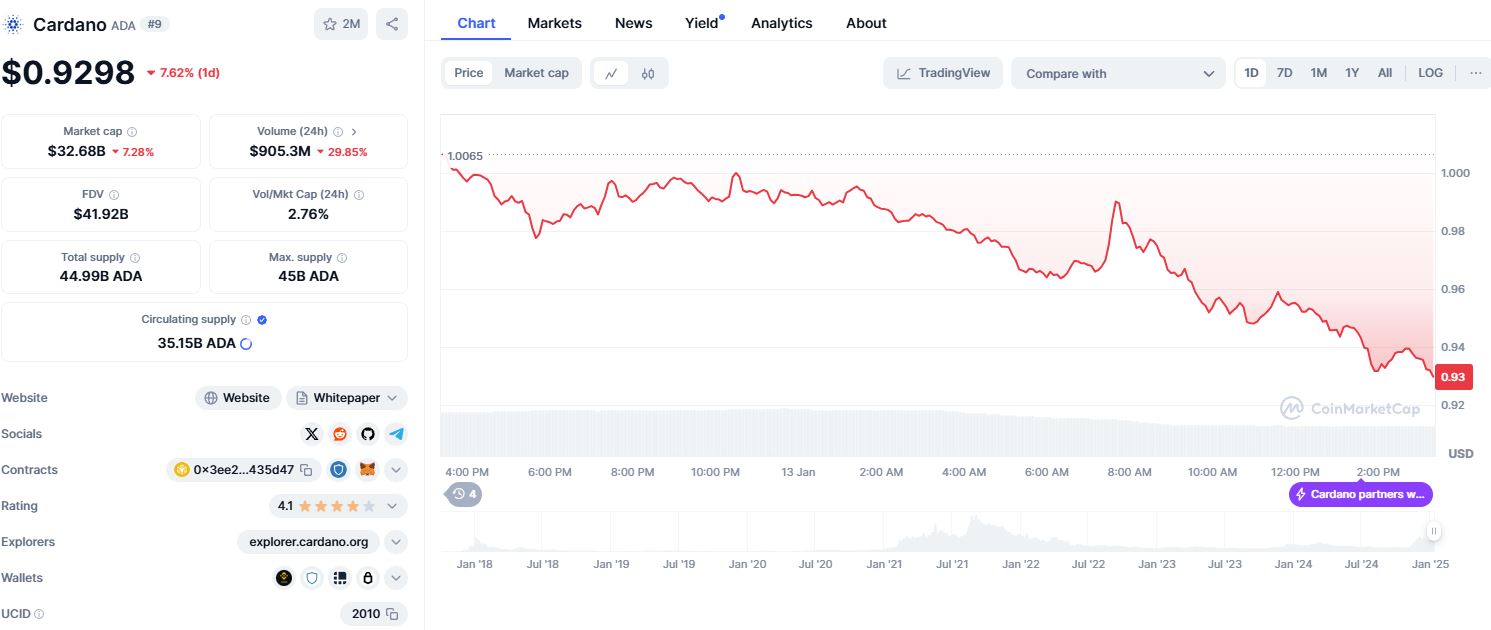Toggle LOG scale on the chart
Viewport: 1491px width, 630px height.
point(1431,73)
